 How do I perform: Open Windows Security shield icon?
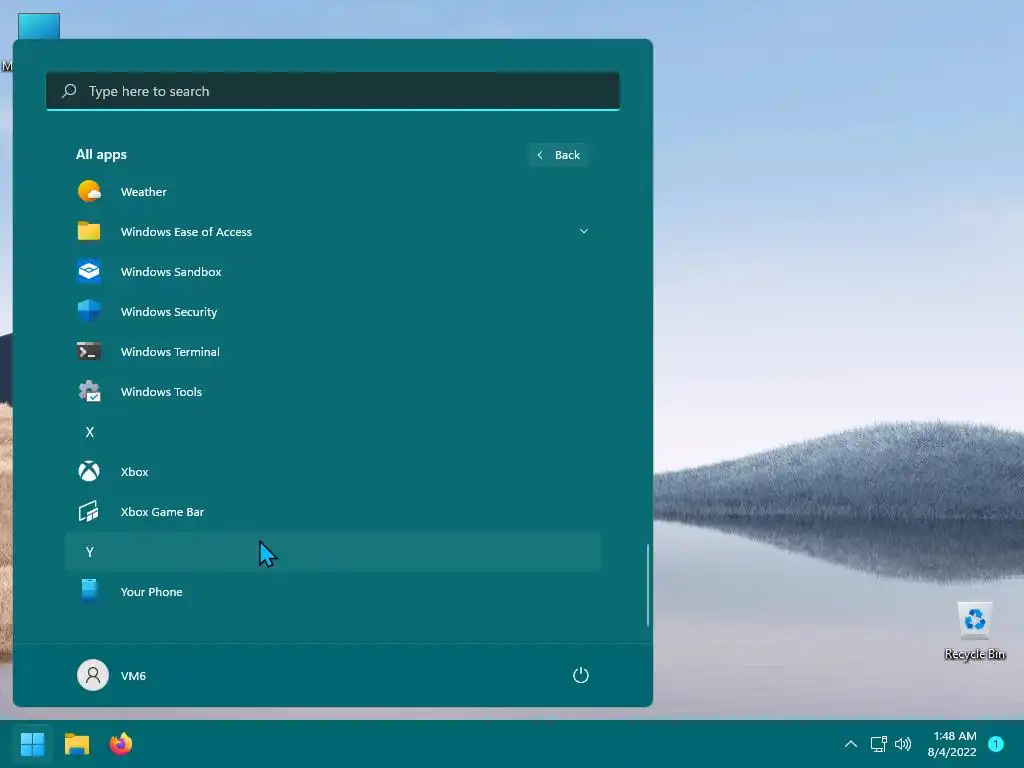pos(89,311)
